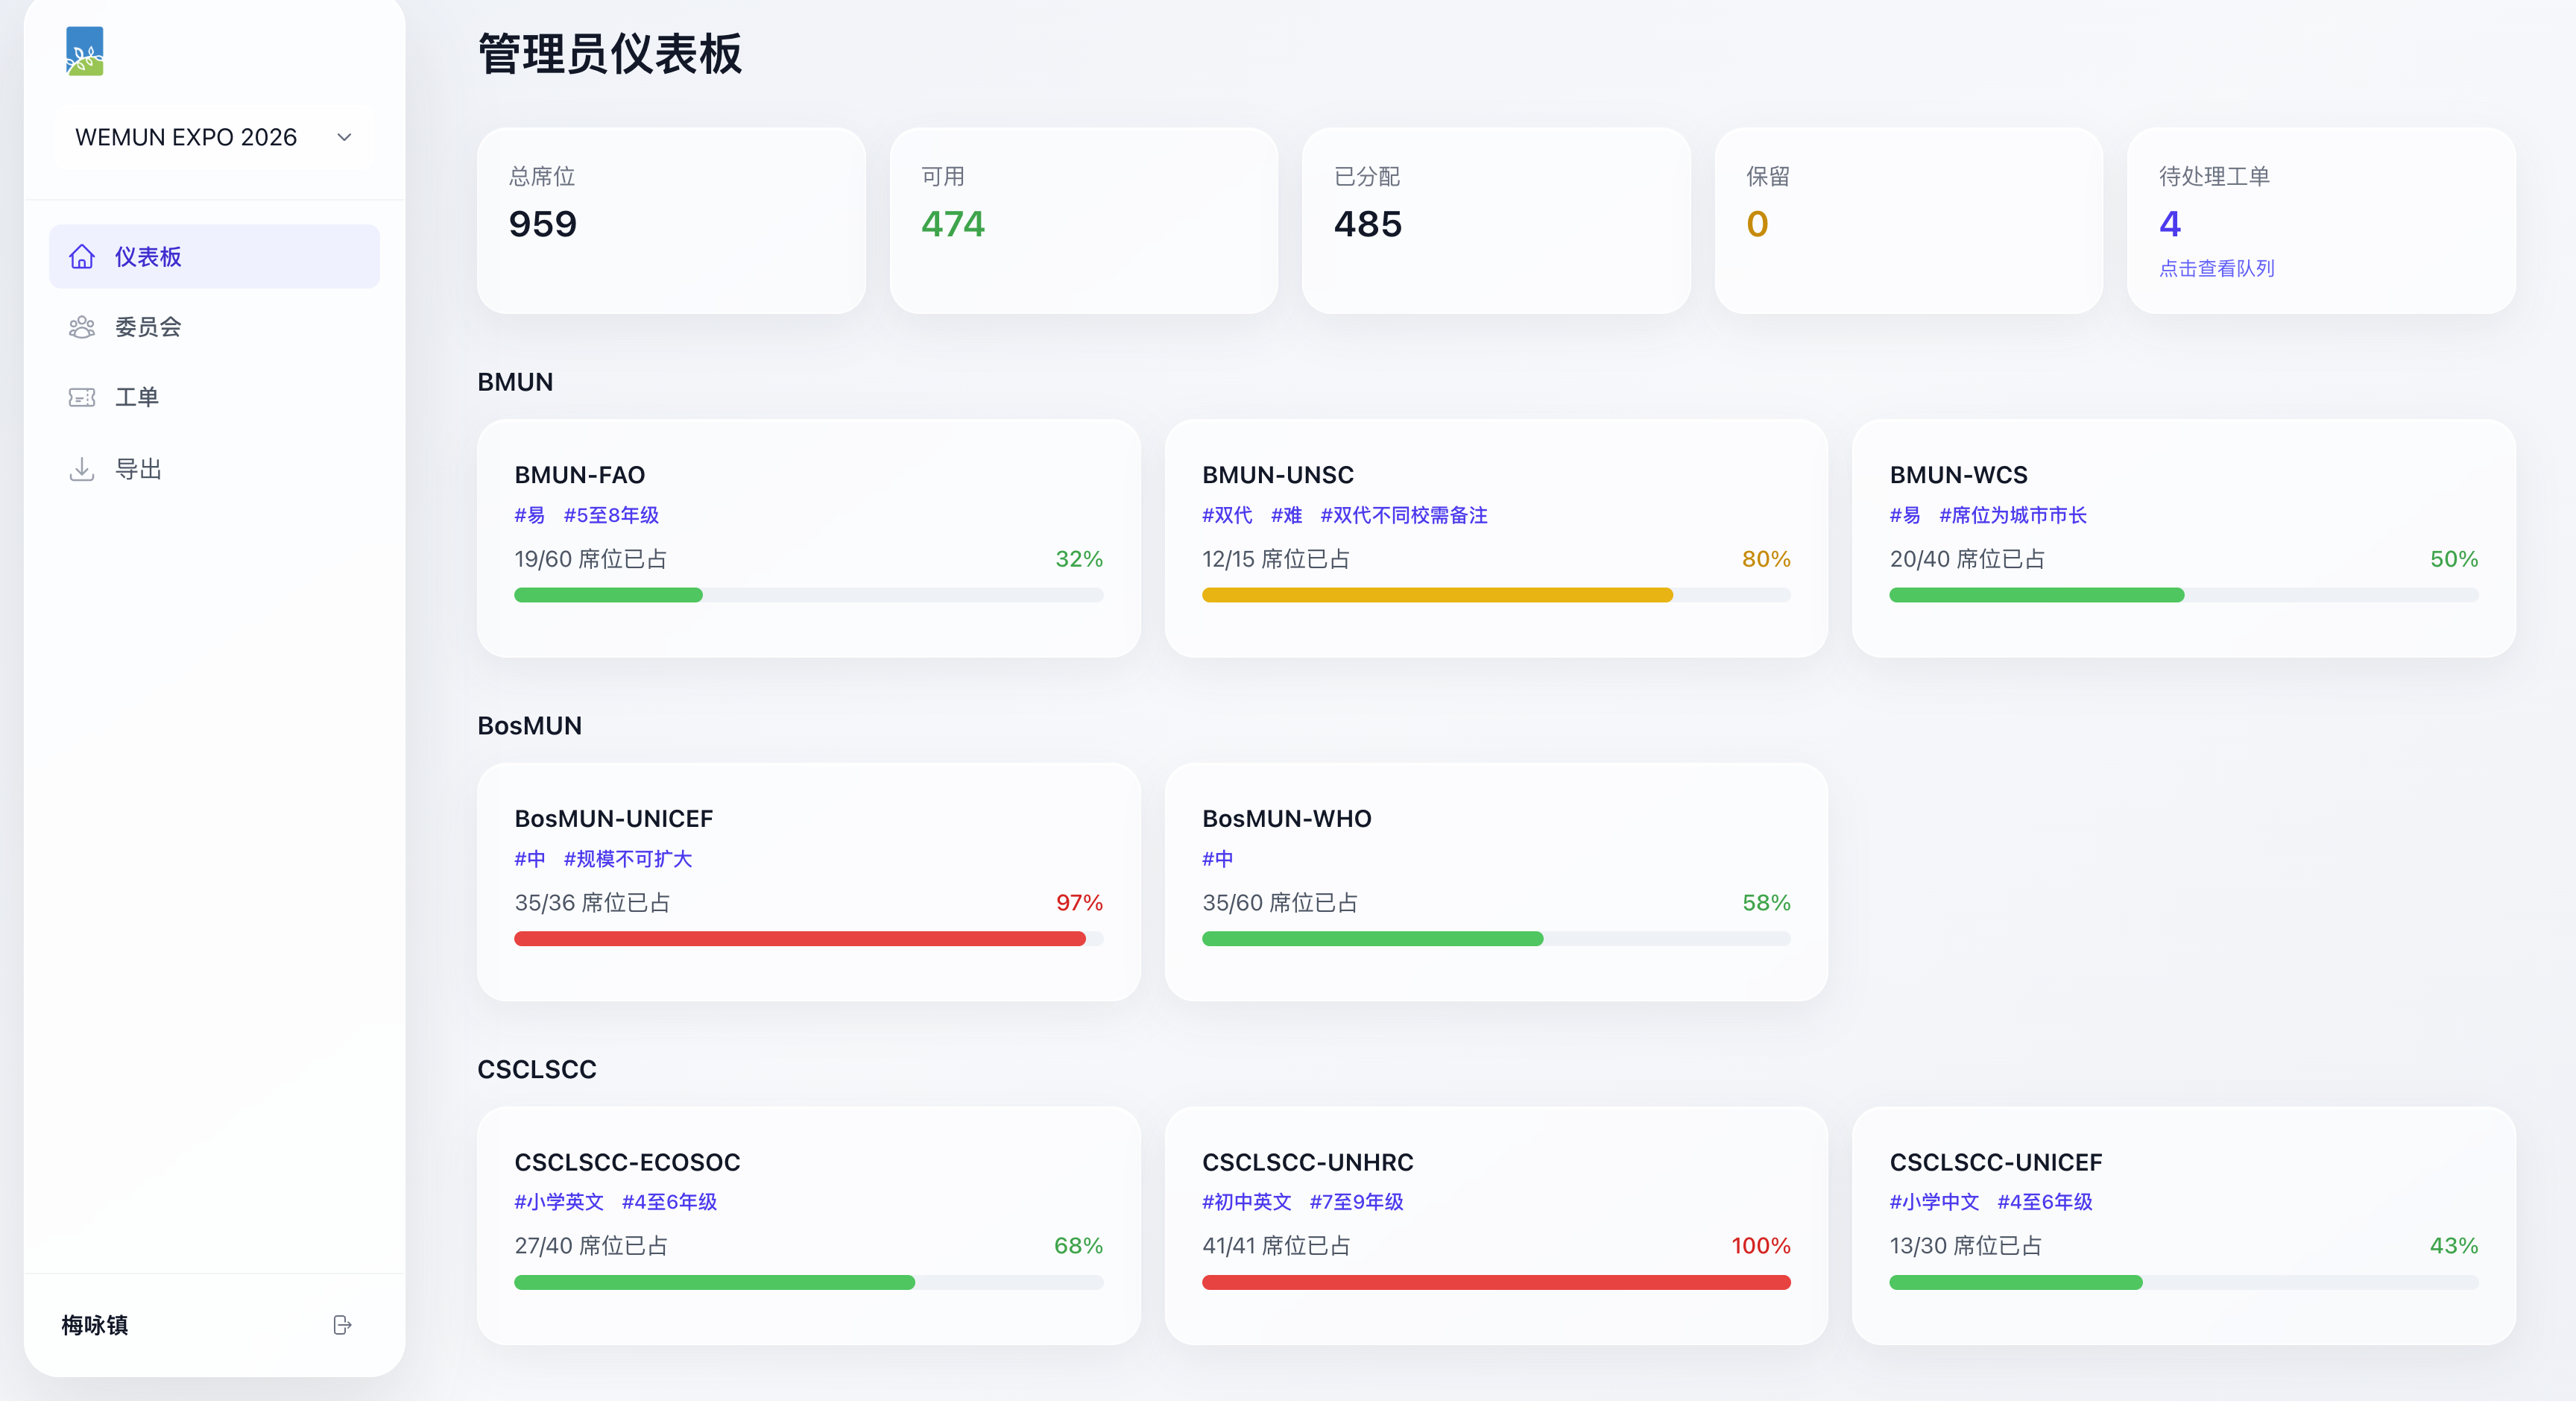This screenshot has width=2576, height=1401.
Task: Click the 保留 0 stat card
Action: click(1909, 221)
